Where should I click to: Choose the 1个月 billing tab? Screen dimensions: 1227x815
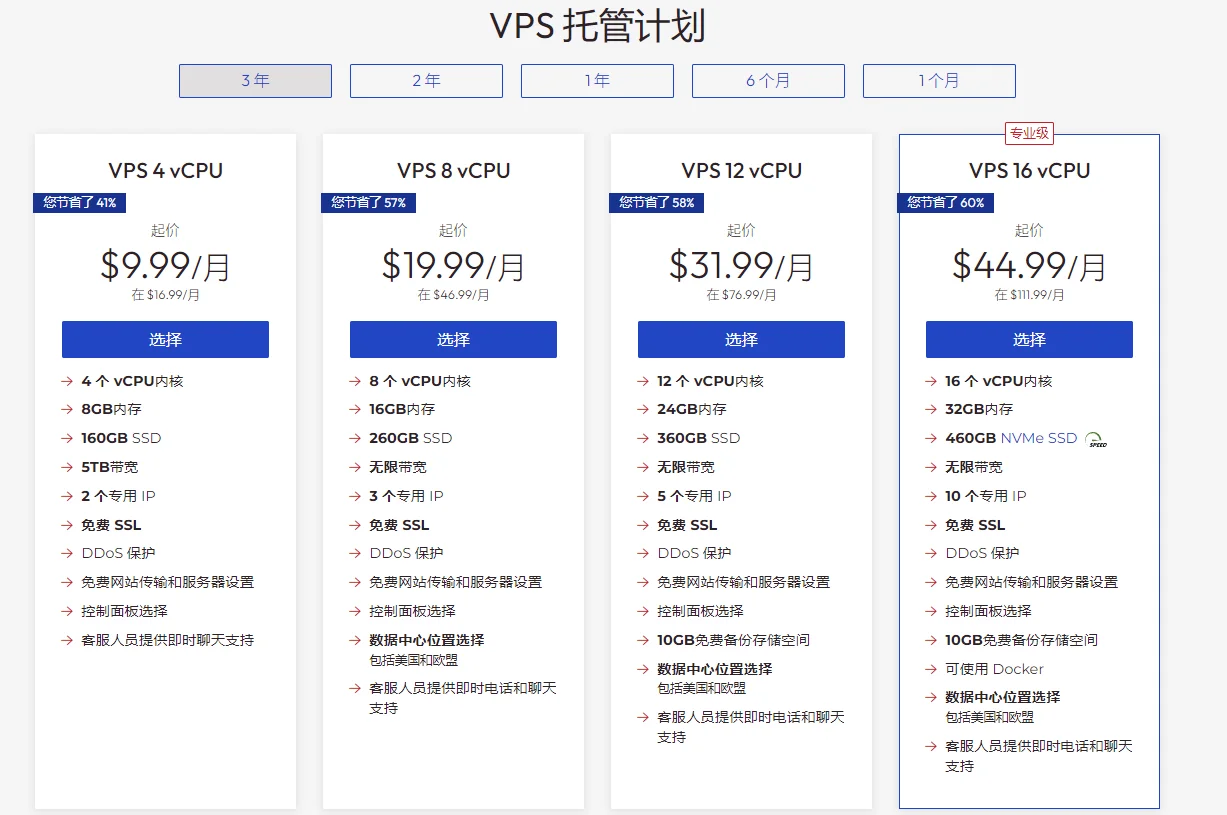pyautogui.click(x=939, y=81)
